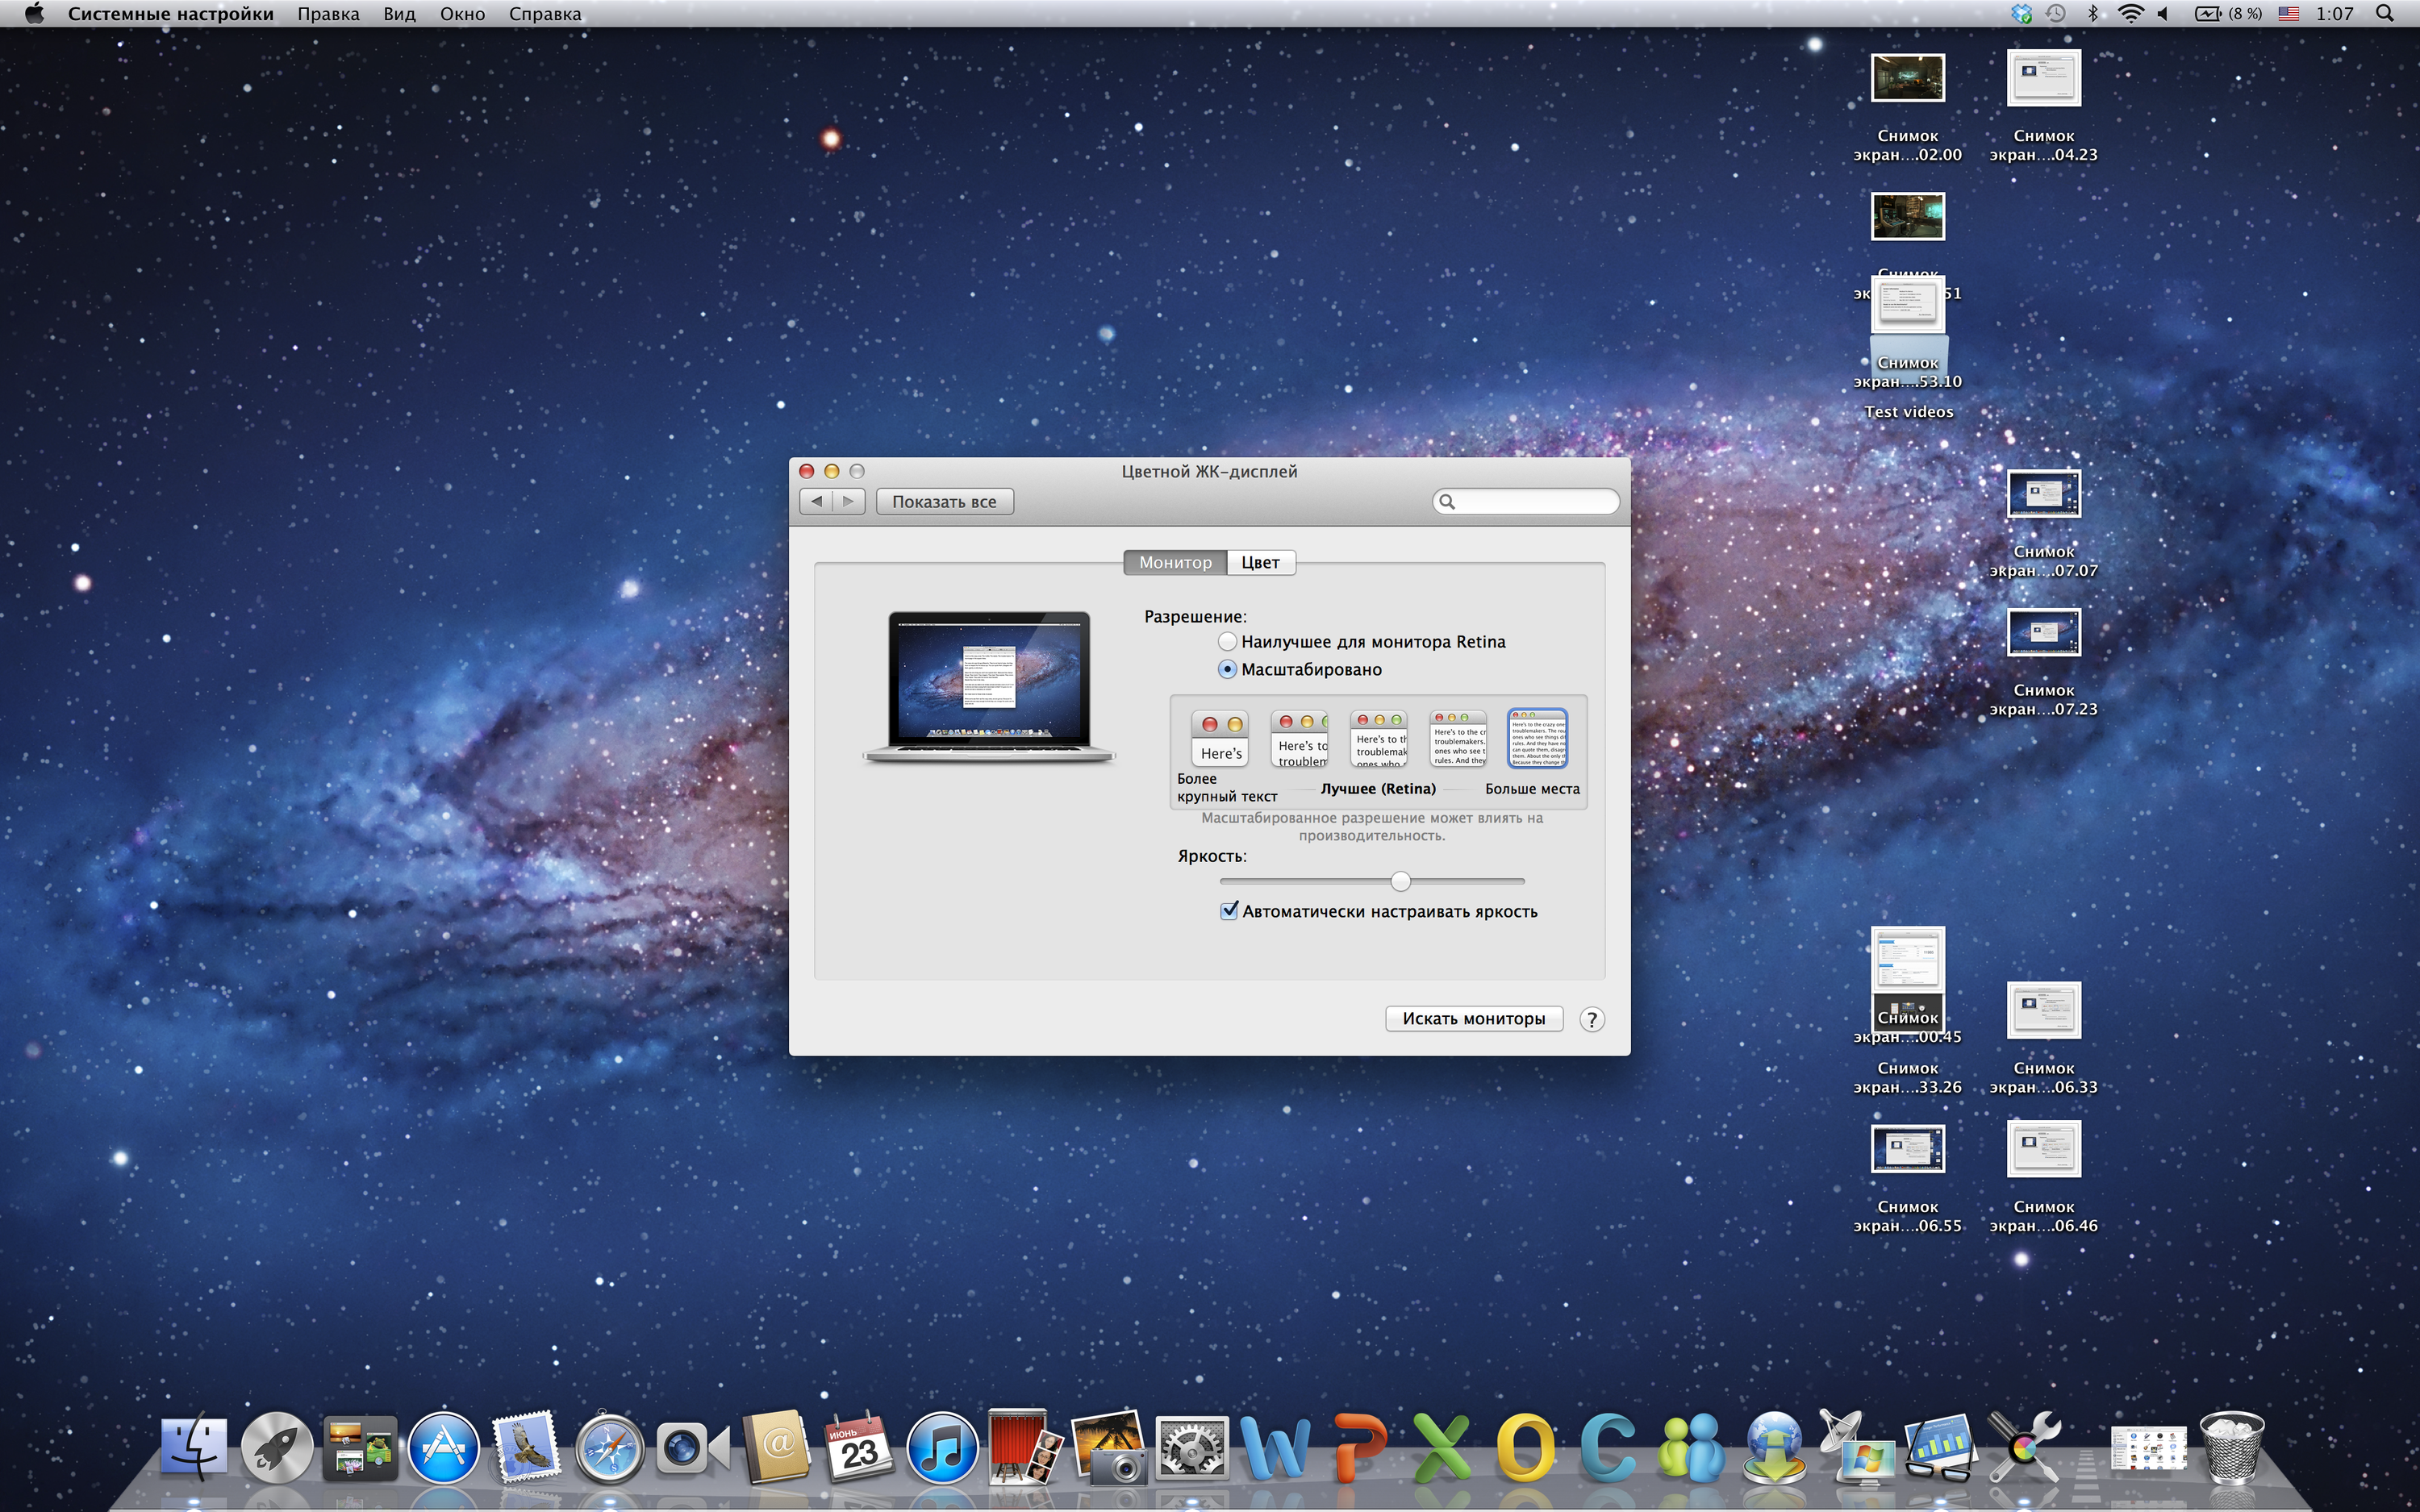2420x1512 pixels.
Task: Open the Trash in the Dock
Action: point(2231,1447)
